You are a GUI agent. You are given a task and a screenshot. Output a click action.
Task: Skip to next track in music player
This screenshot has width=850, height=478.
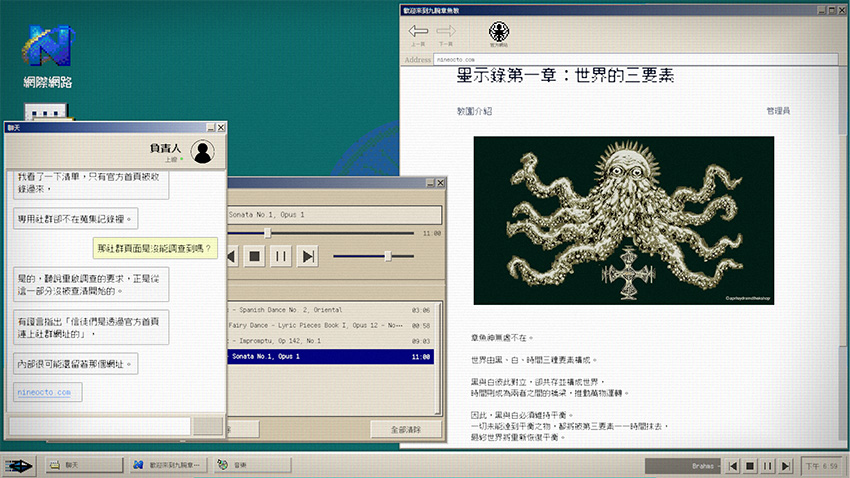click(308, 256)
